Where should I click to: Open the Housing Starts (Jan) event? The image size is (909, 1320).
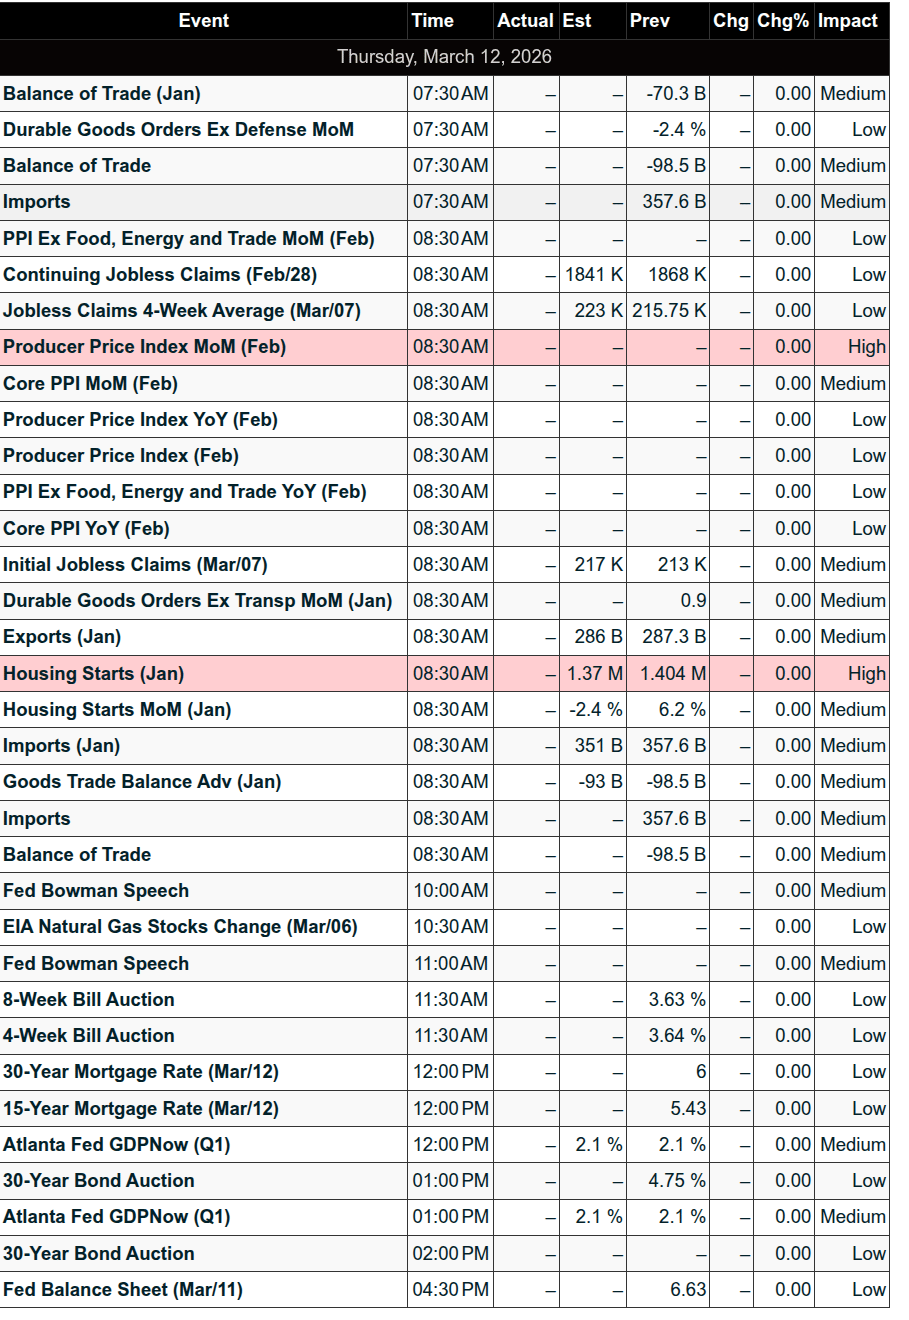[94, 674]
